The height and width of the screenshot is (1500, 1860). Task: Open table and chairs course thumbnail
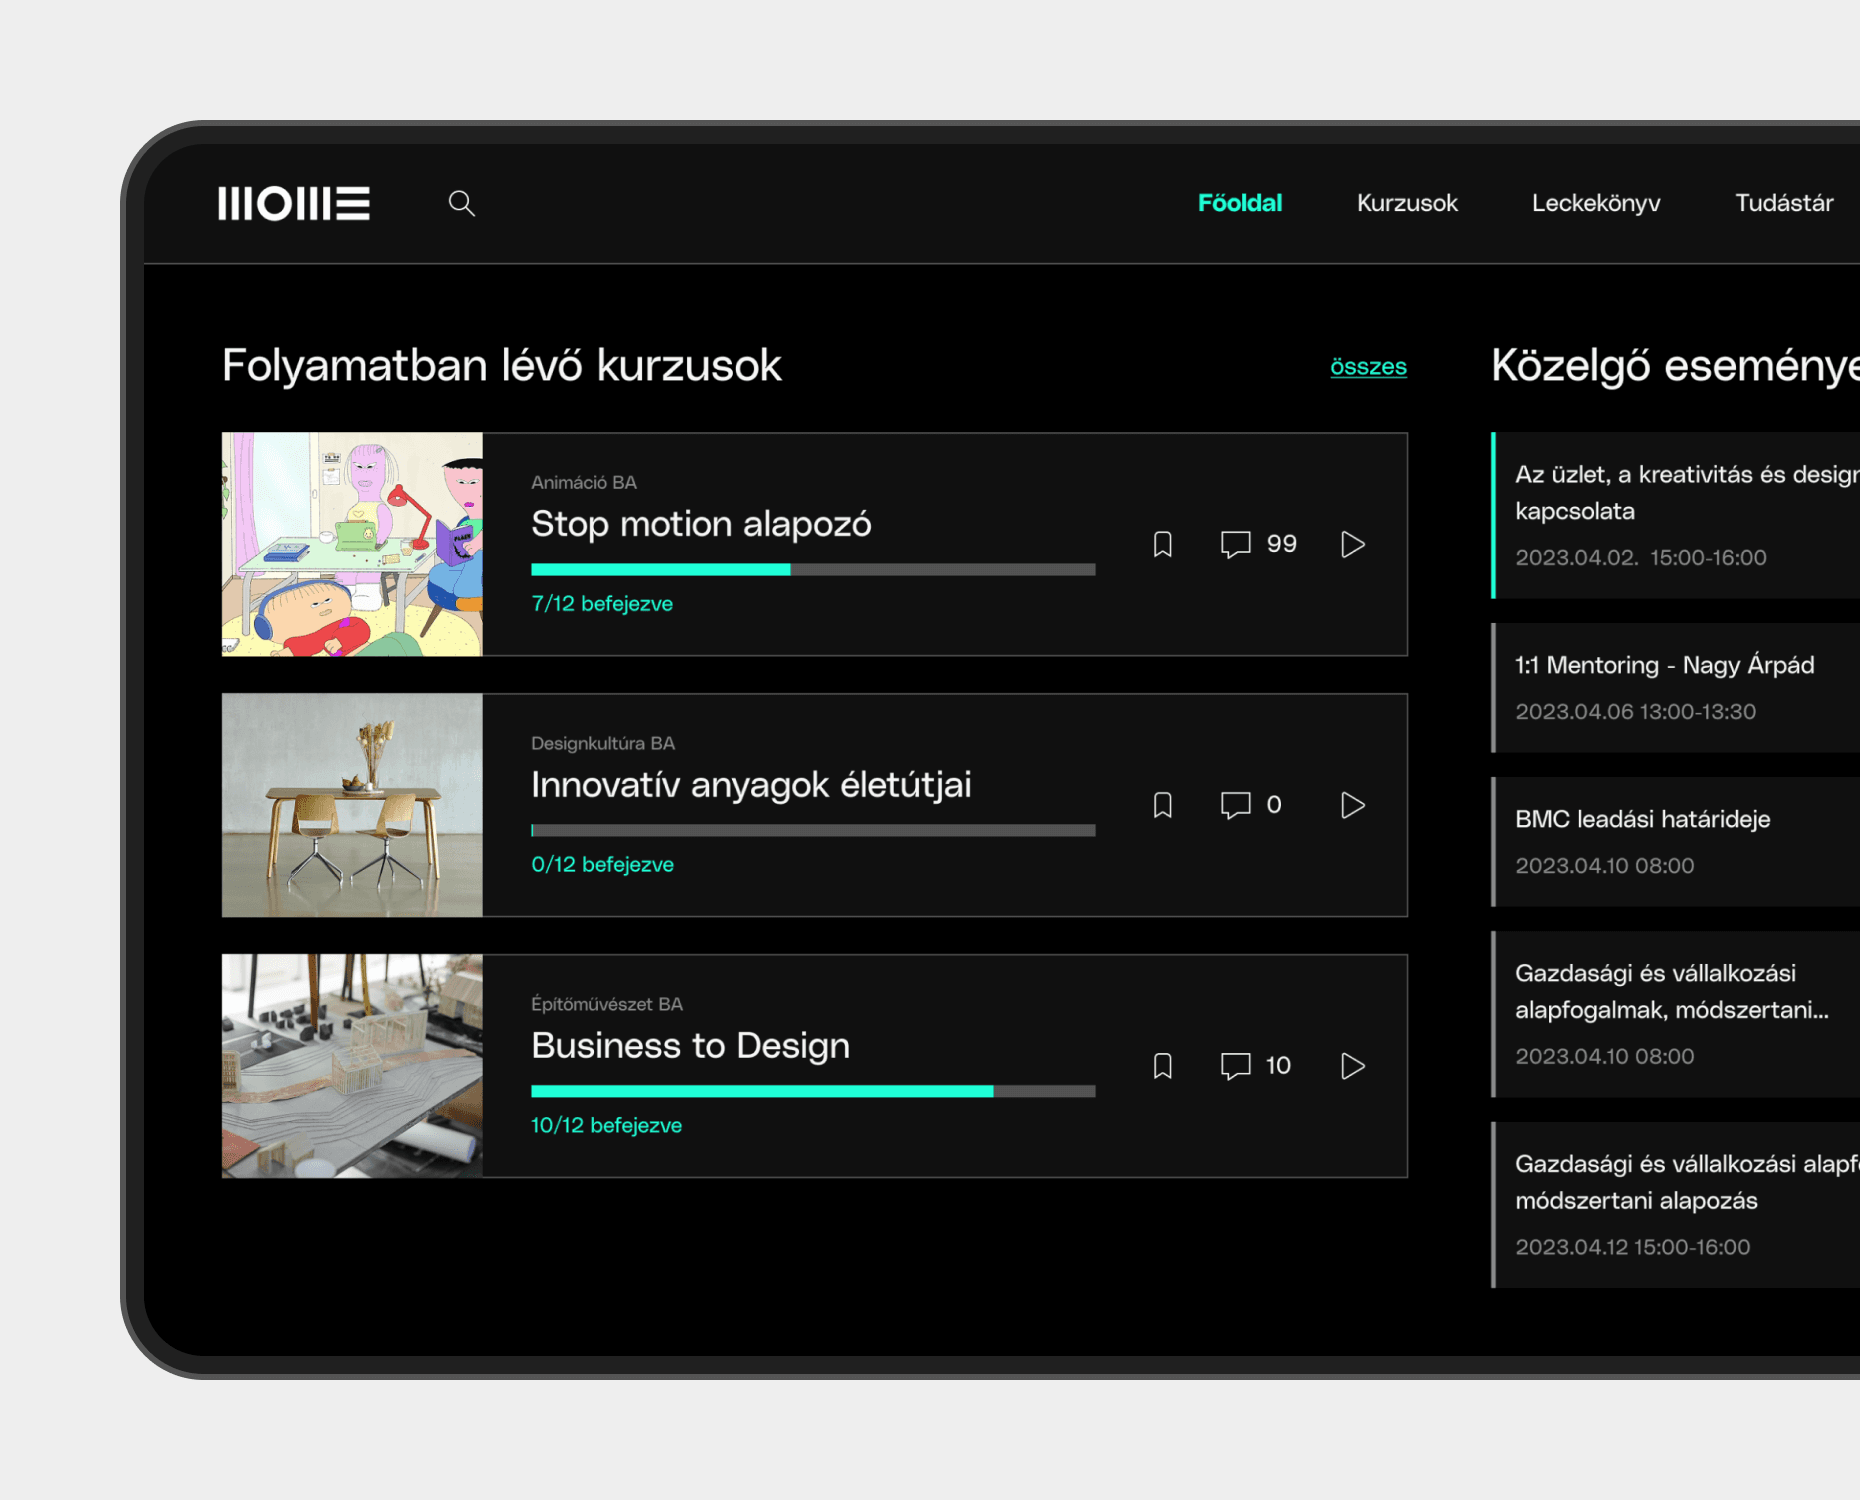tap(352, 805)
